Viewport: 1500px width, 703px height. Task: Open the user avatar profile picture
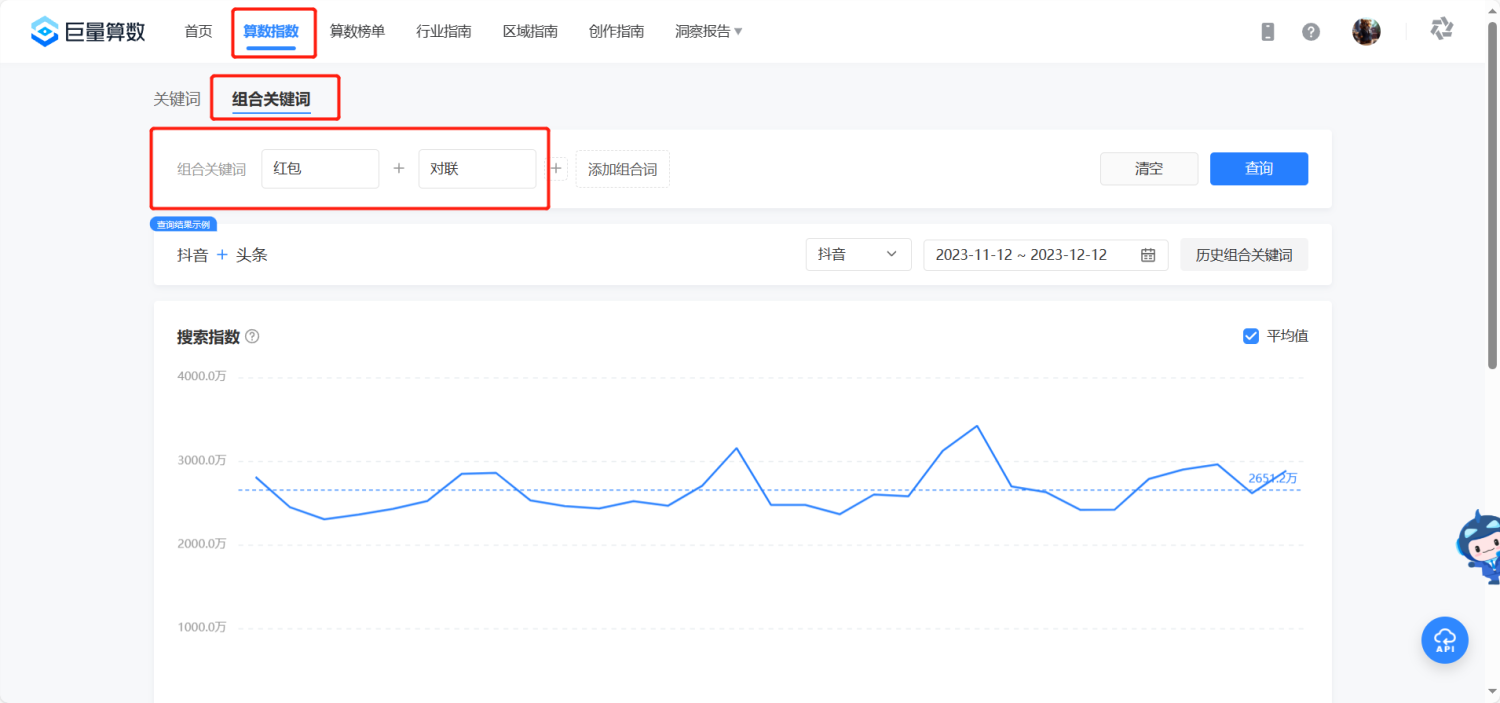point(1366,32)
